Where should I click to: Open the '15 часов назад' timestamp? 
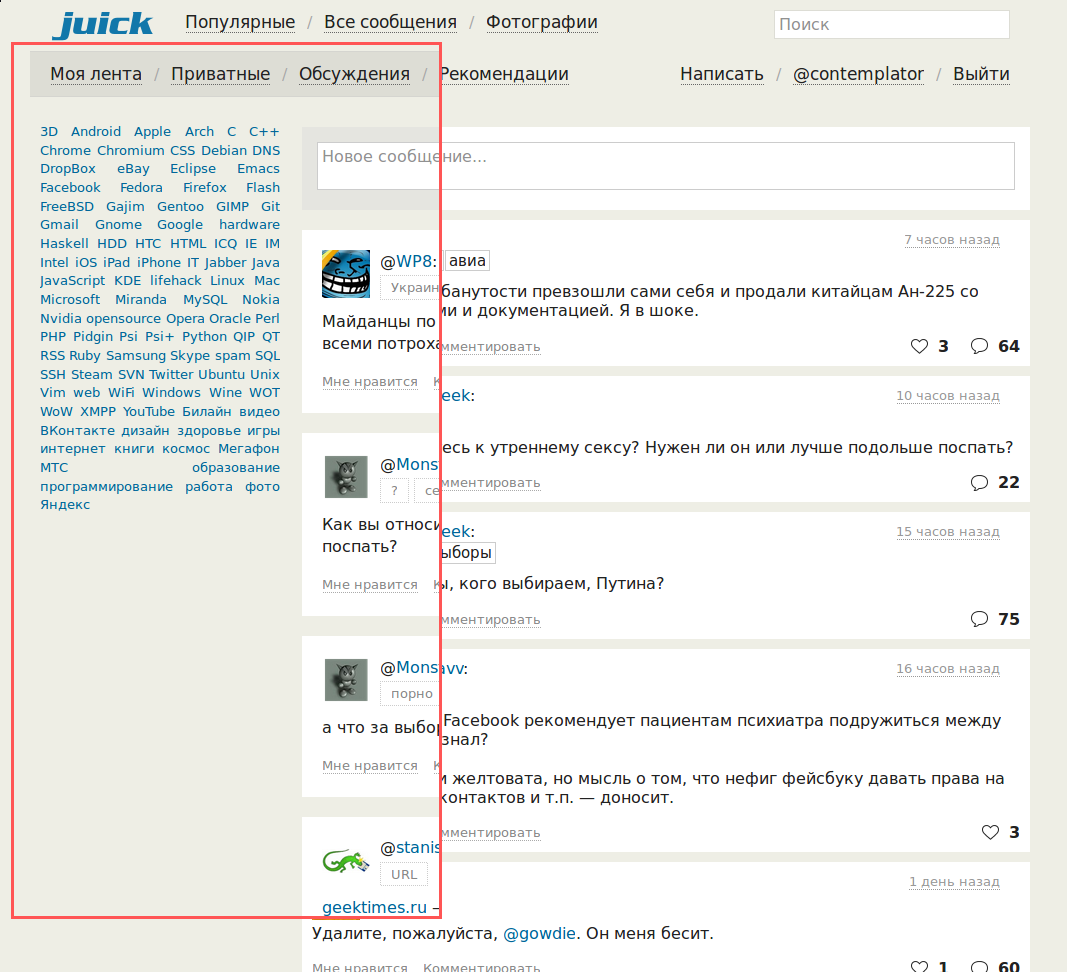tap(948, 532)
